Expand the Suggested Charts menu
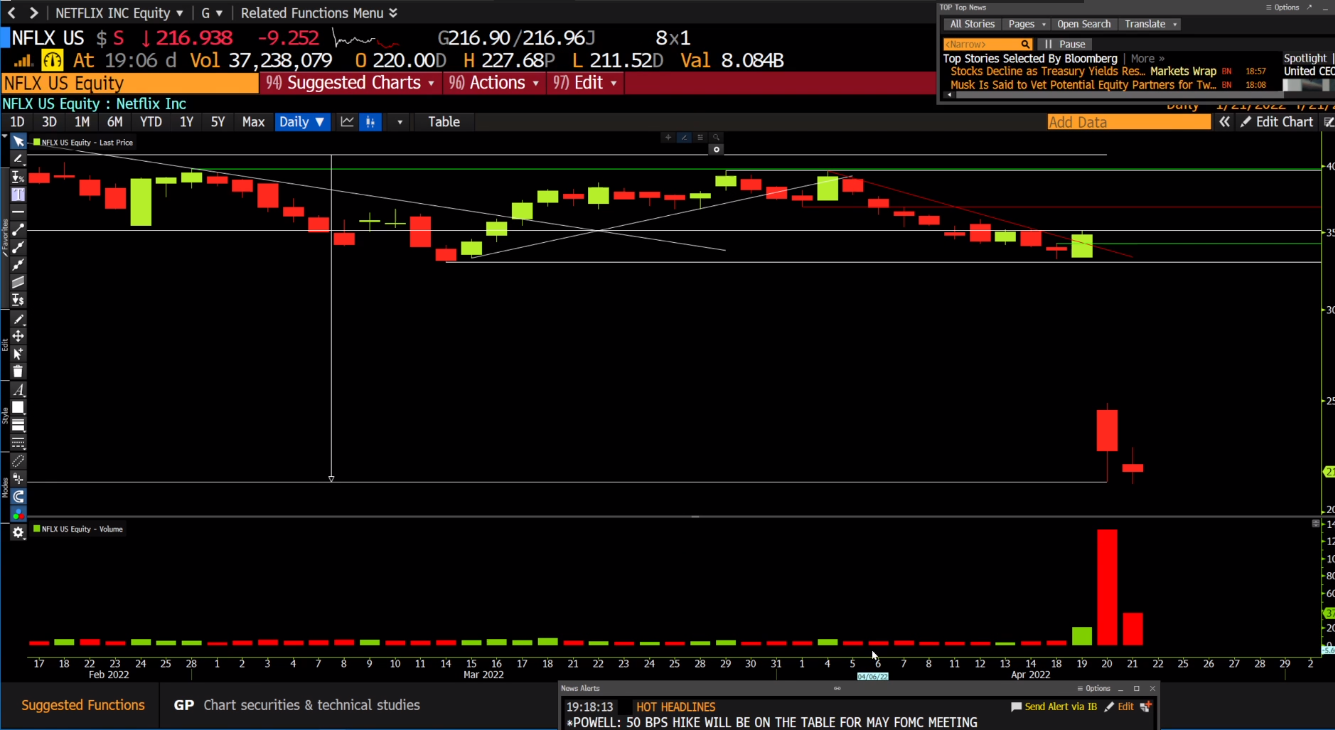Viewport: 1335px width, 730px height. pos(351,83)
